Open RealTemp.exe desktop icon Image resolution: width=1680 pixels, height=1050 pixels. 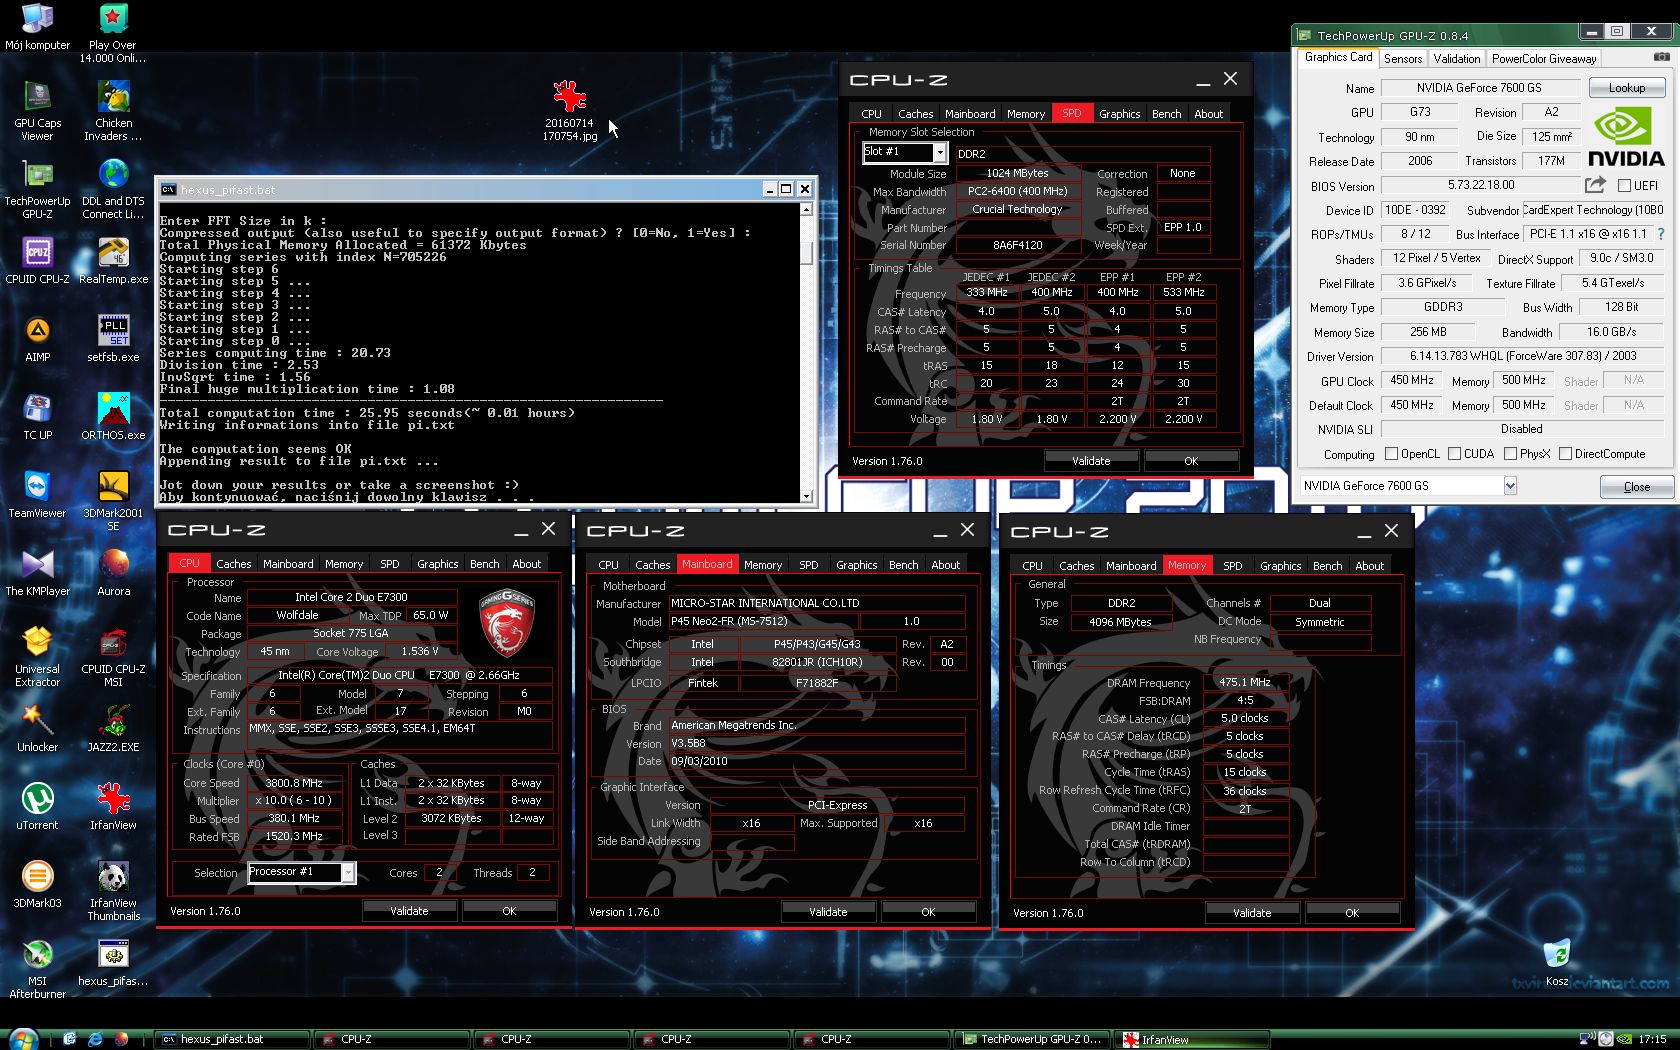pos(113,260)
